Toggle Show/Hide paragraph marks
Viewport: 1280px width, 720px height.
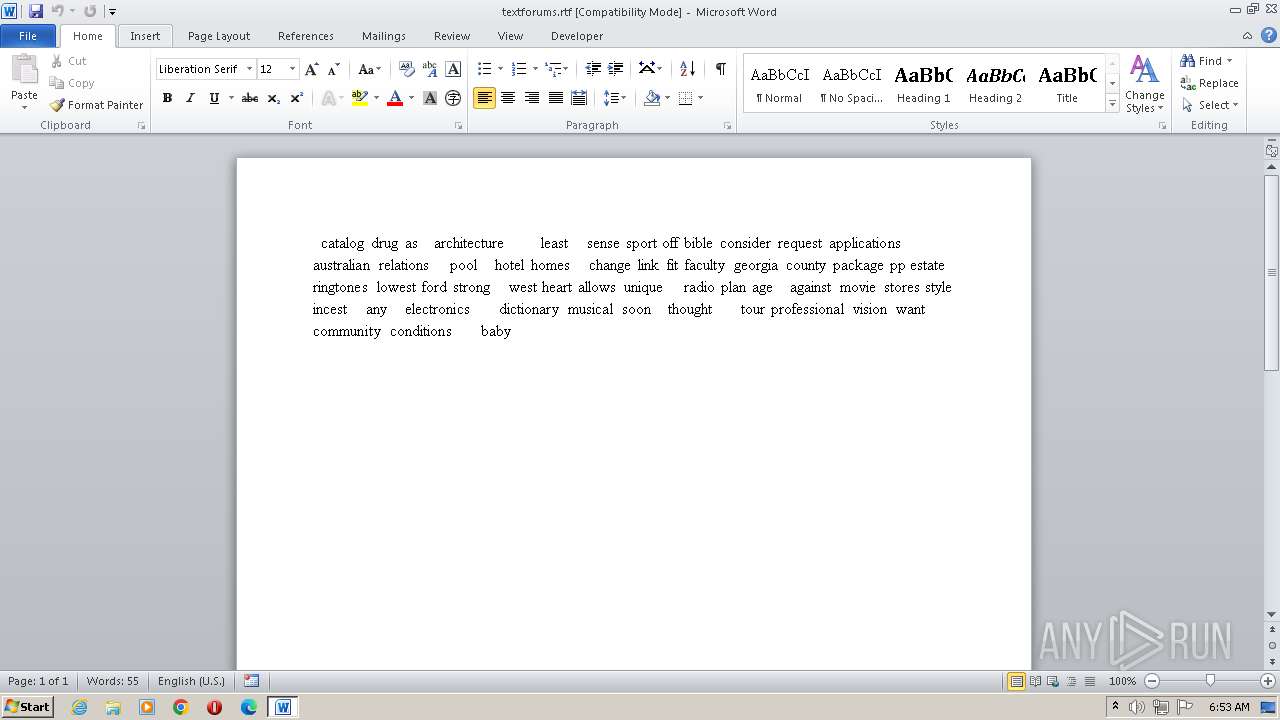[720, 69]
